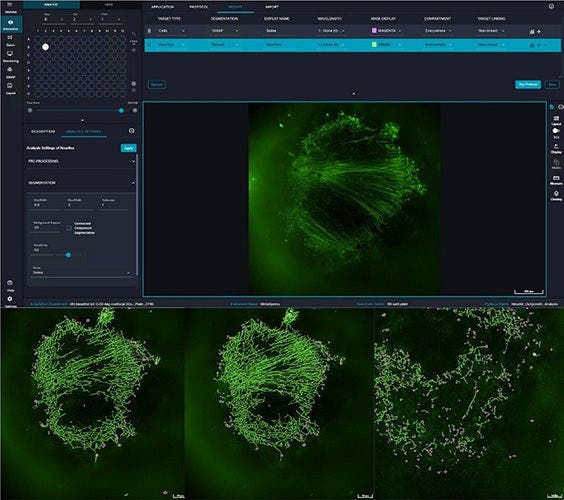Open Target Linking dropdown in Cells row
The height and width of the screenshot is (500, 564).
click(491, 31)
